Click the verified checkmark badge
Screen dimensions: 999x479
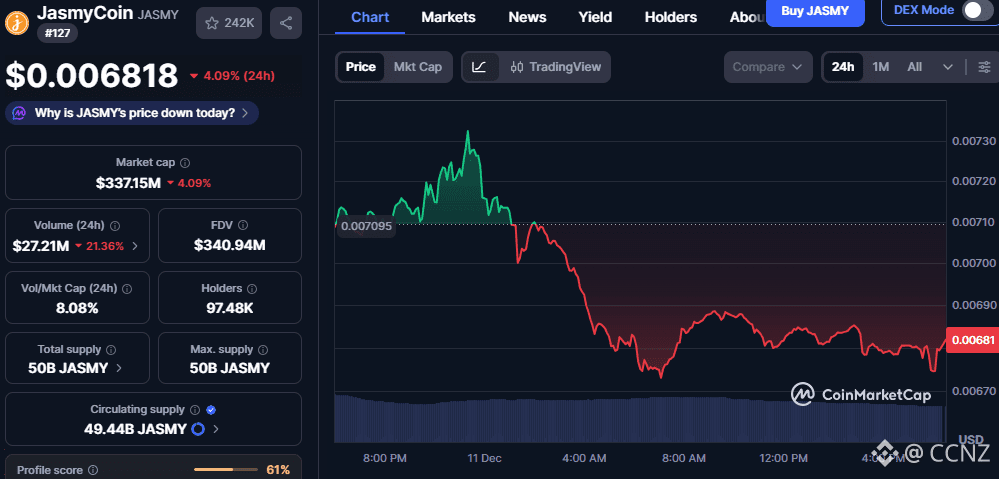211,410
